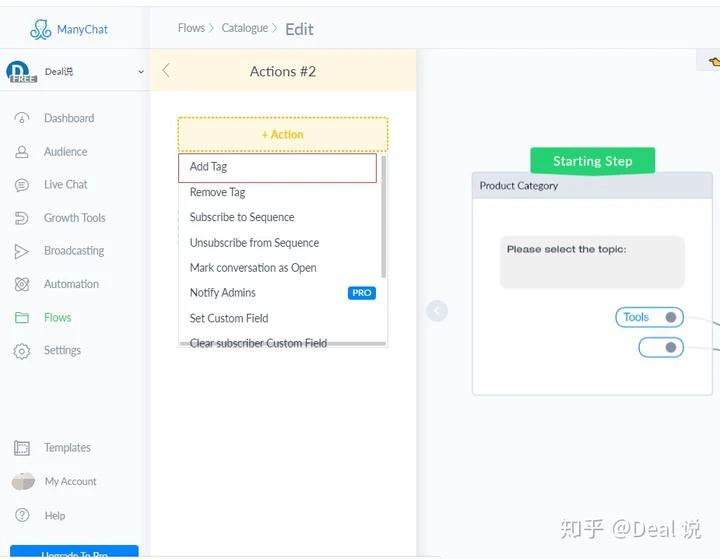Open Flows breadcrumb link
This screenshot has height=559, width=720.
click(x=191, y=28)
